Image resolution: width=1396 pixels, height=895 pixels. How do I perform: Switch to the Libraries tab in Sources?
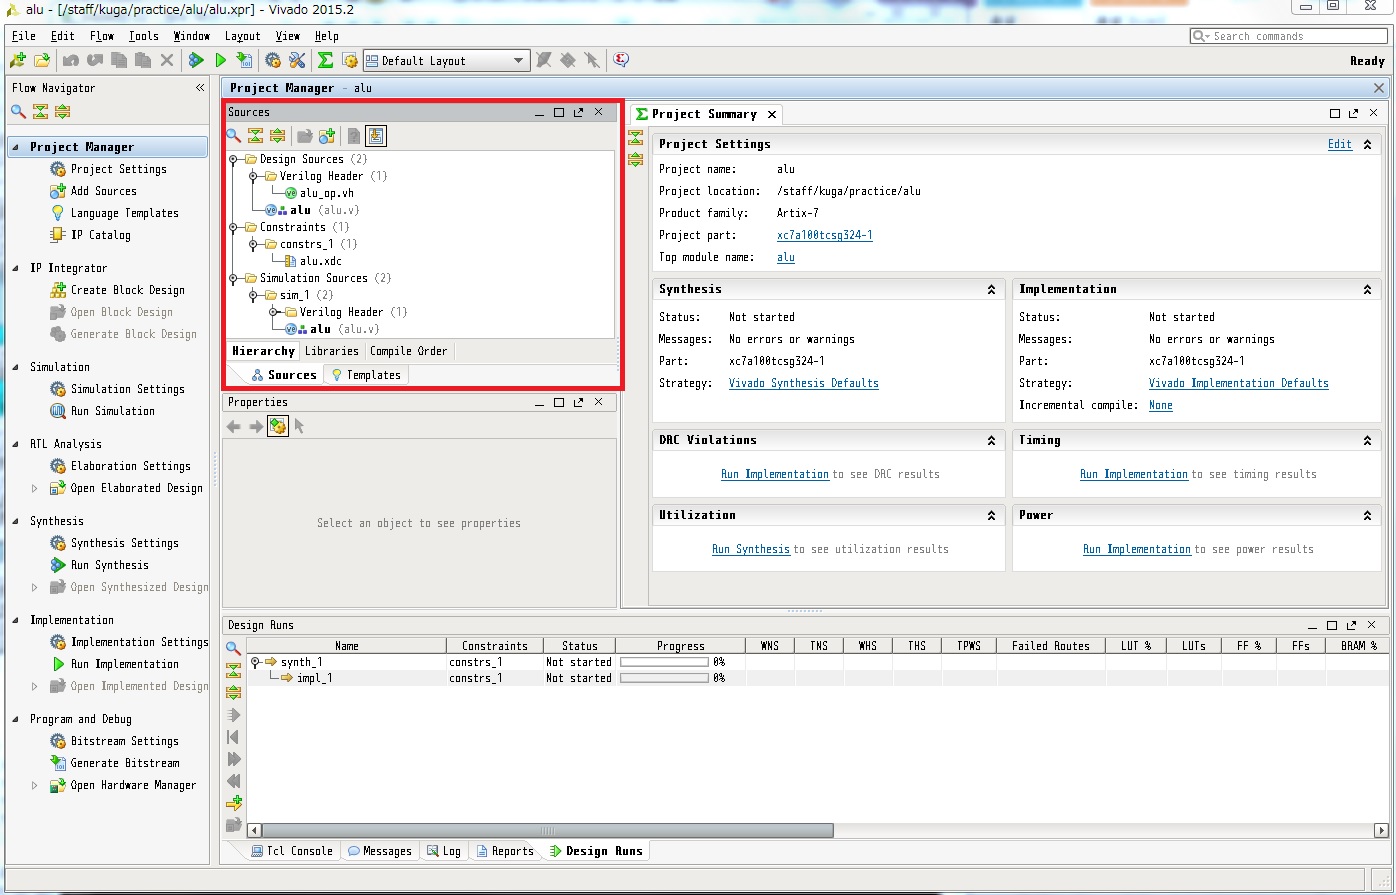tap(332, 351)
